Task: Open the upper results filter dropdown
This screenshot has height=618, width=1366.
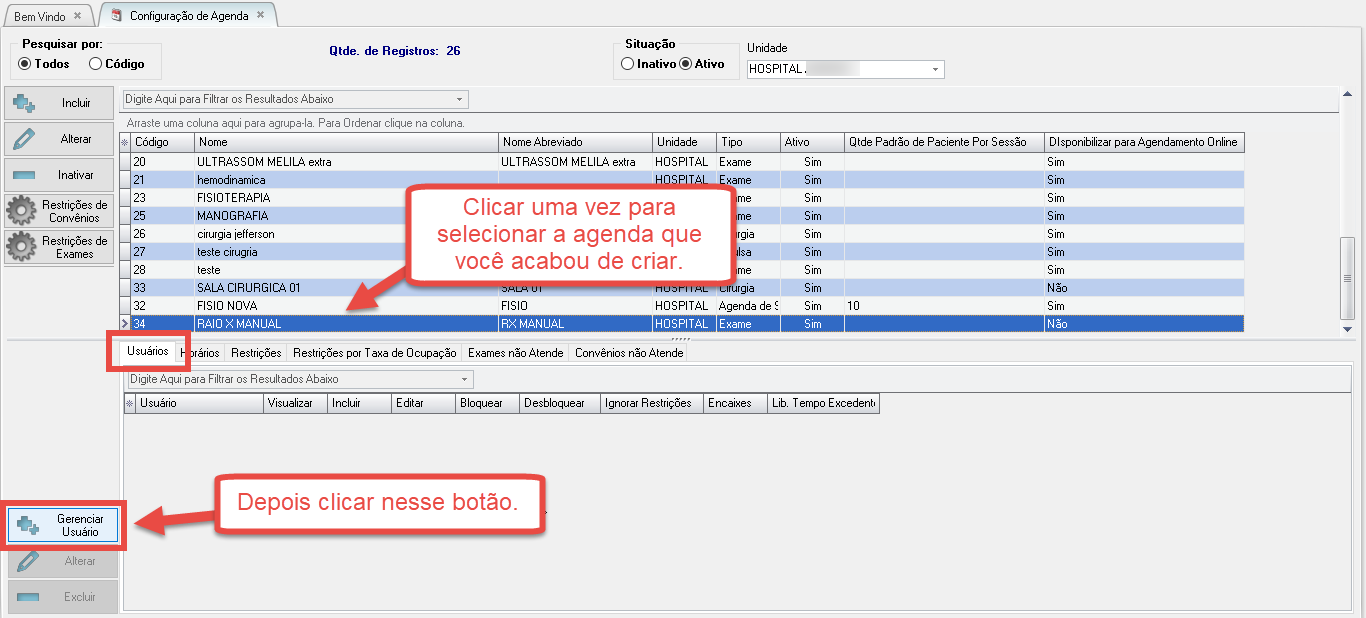Action: (459, 100)
